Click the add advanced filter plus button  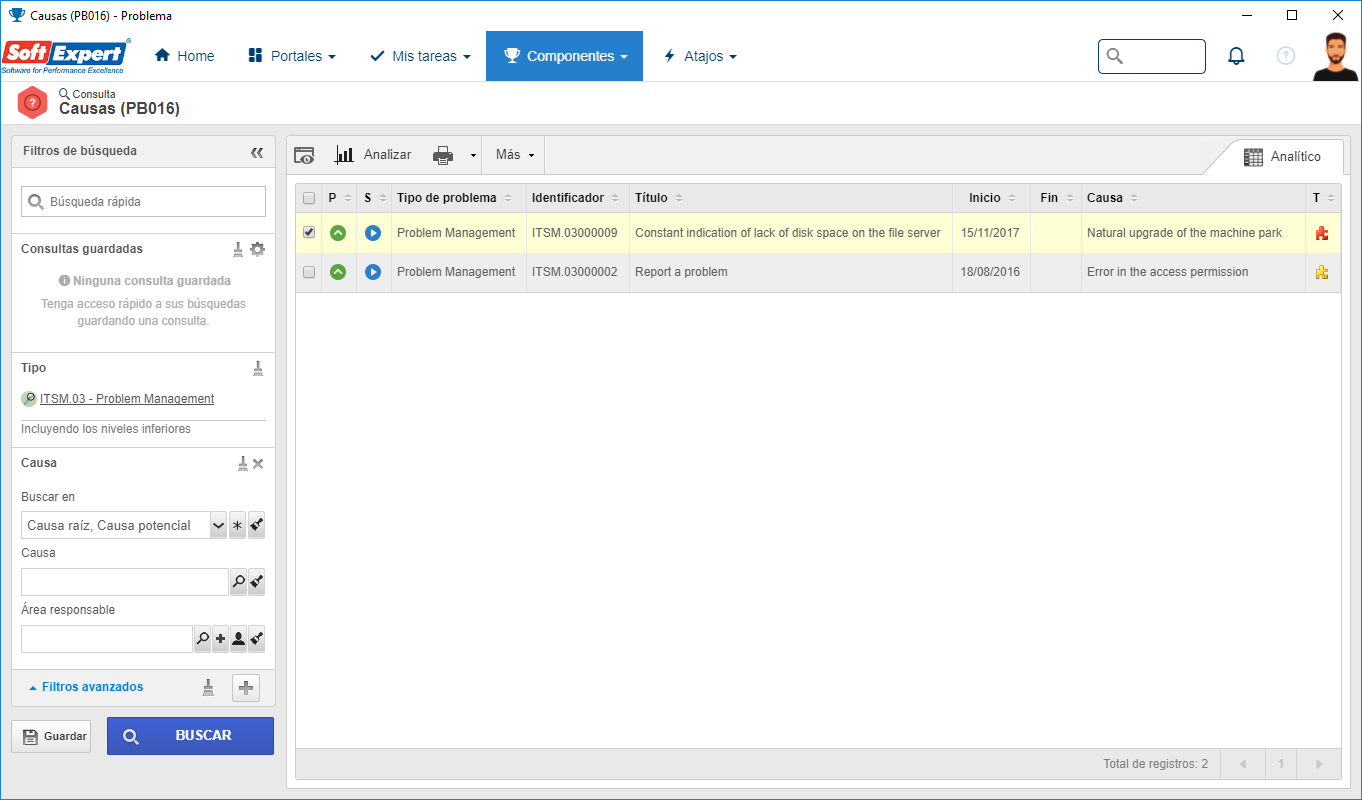[x=246, y=688]
